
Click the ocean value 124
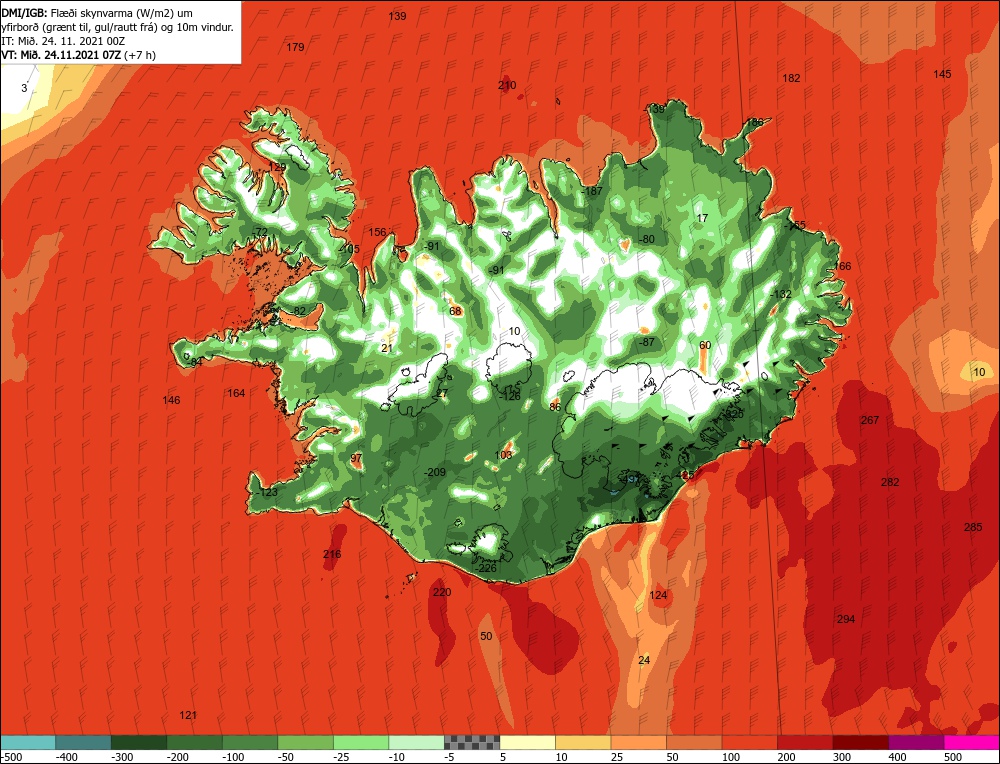(x=658, y=596)
